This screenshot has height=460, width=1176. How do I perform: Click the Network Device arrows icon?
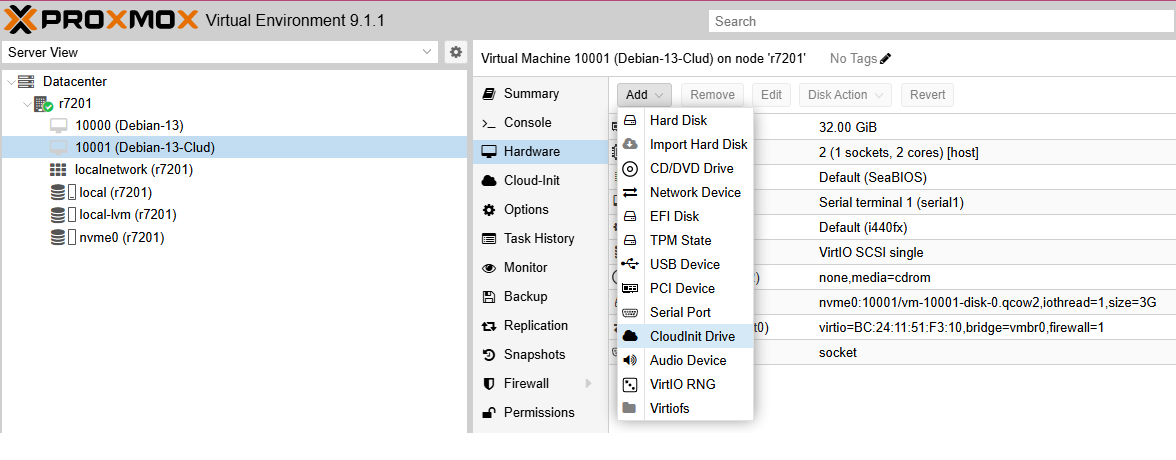click(630, 192)
